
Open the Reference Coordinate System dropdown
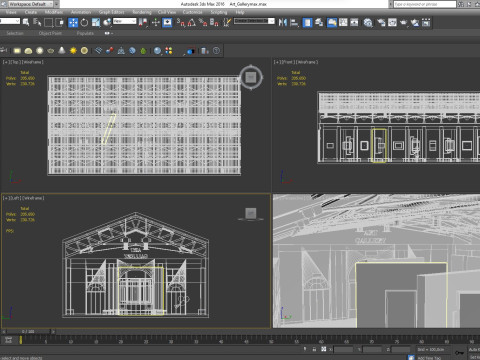coord(125,21)
